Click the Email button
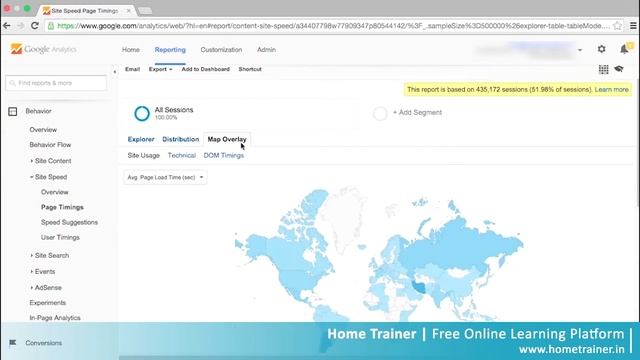Viewport: 640px width, 360px height. 132,69
